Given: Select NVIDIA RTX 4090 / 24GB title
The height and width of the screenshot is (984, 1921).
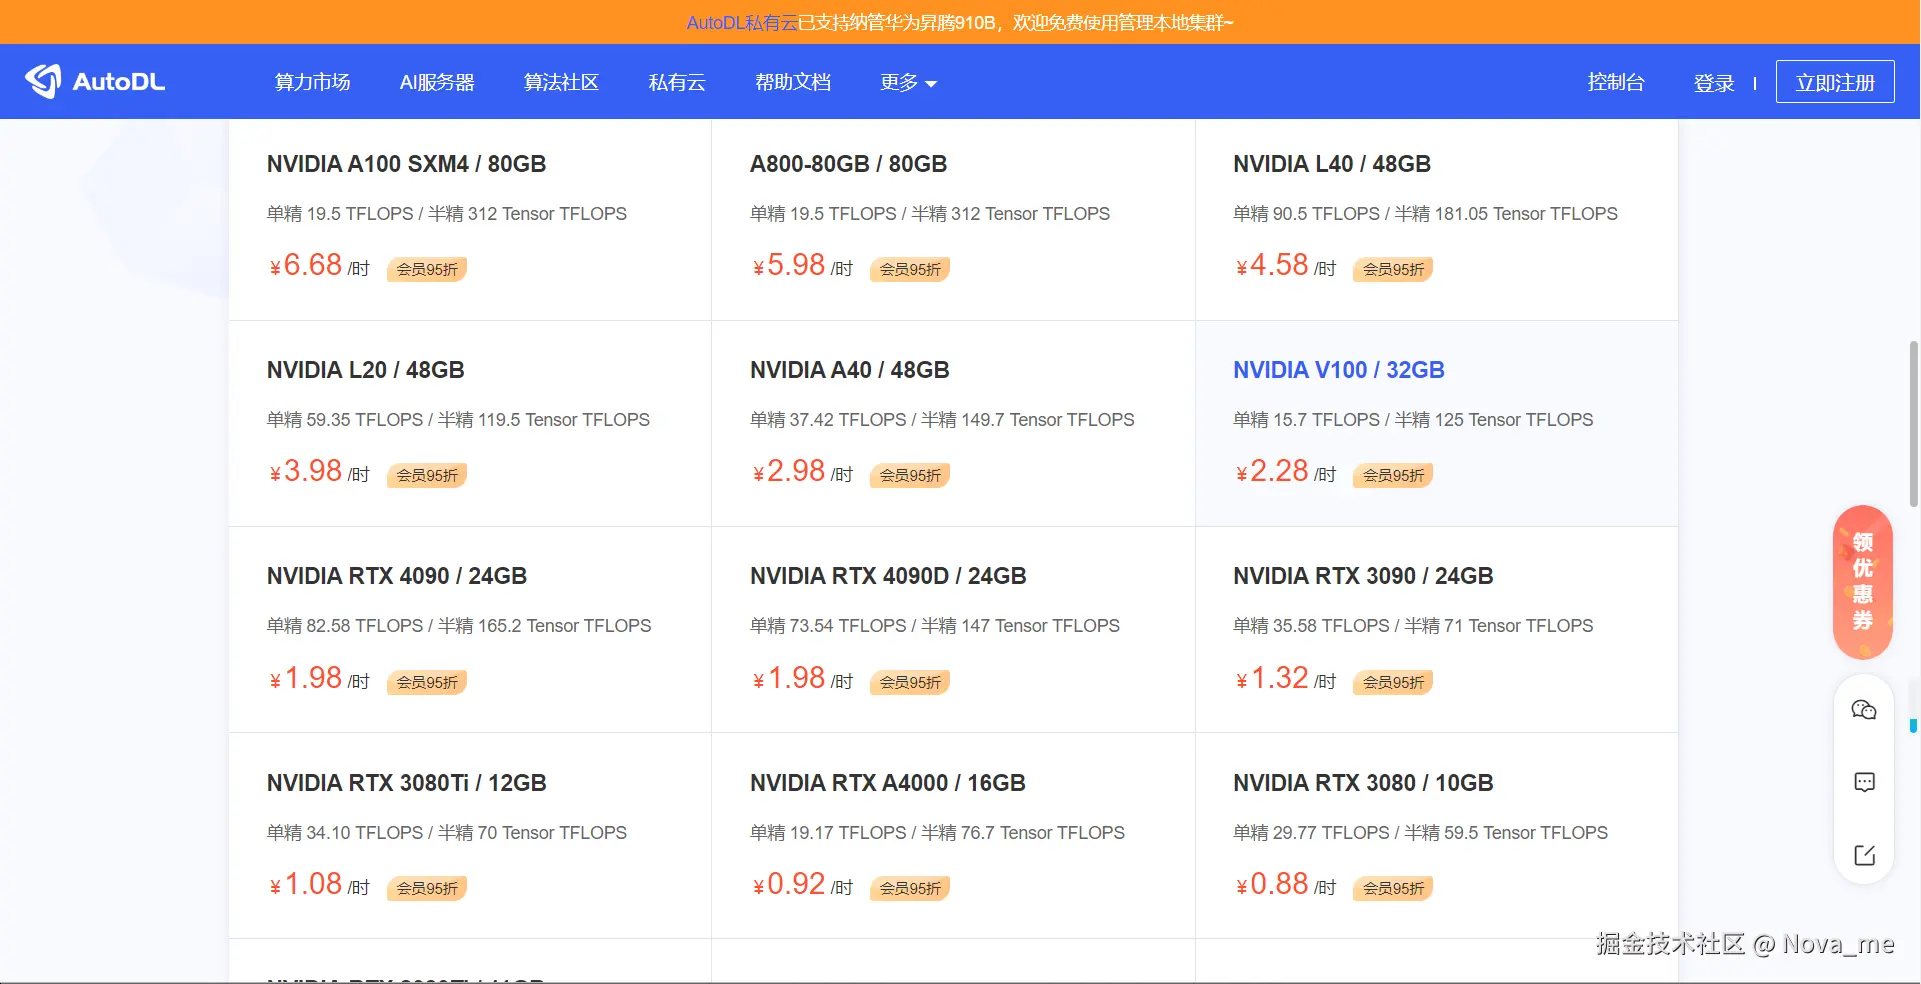Looking at the screenshot, I should pos(397,576).
